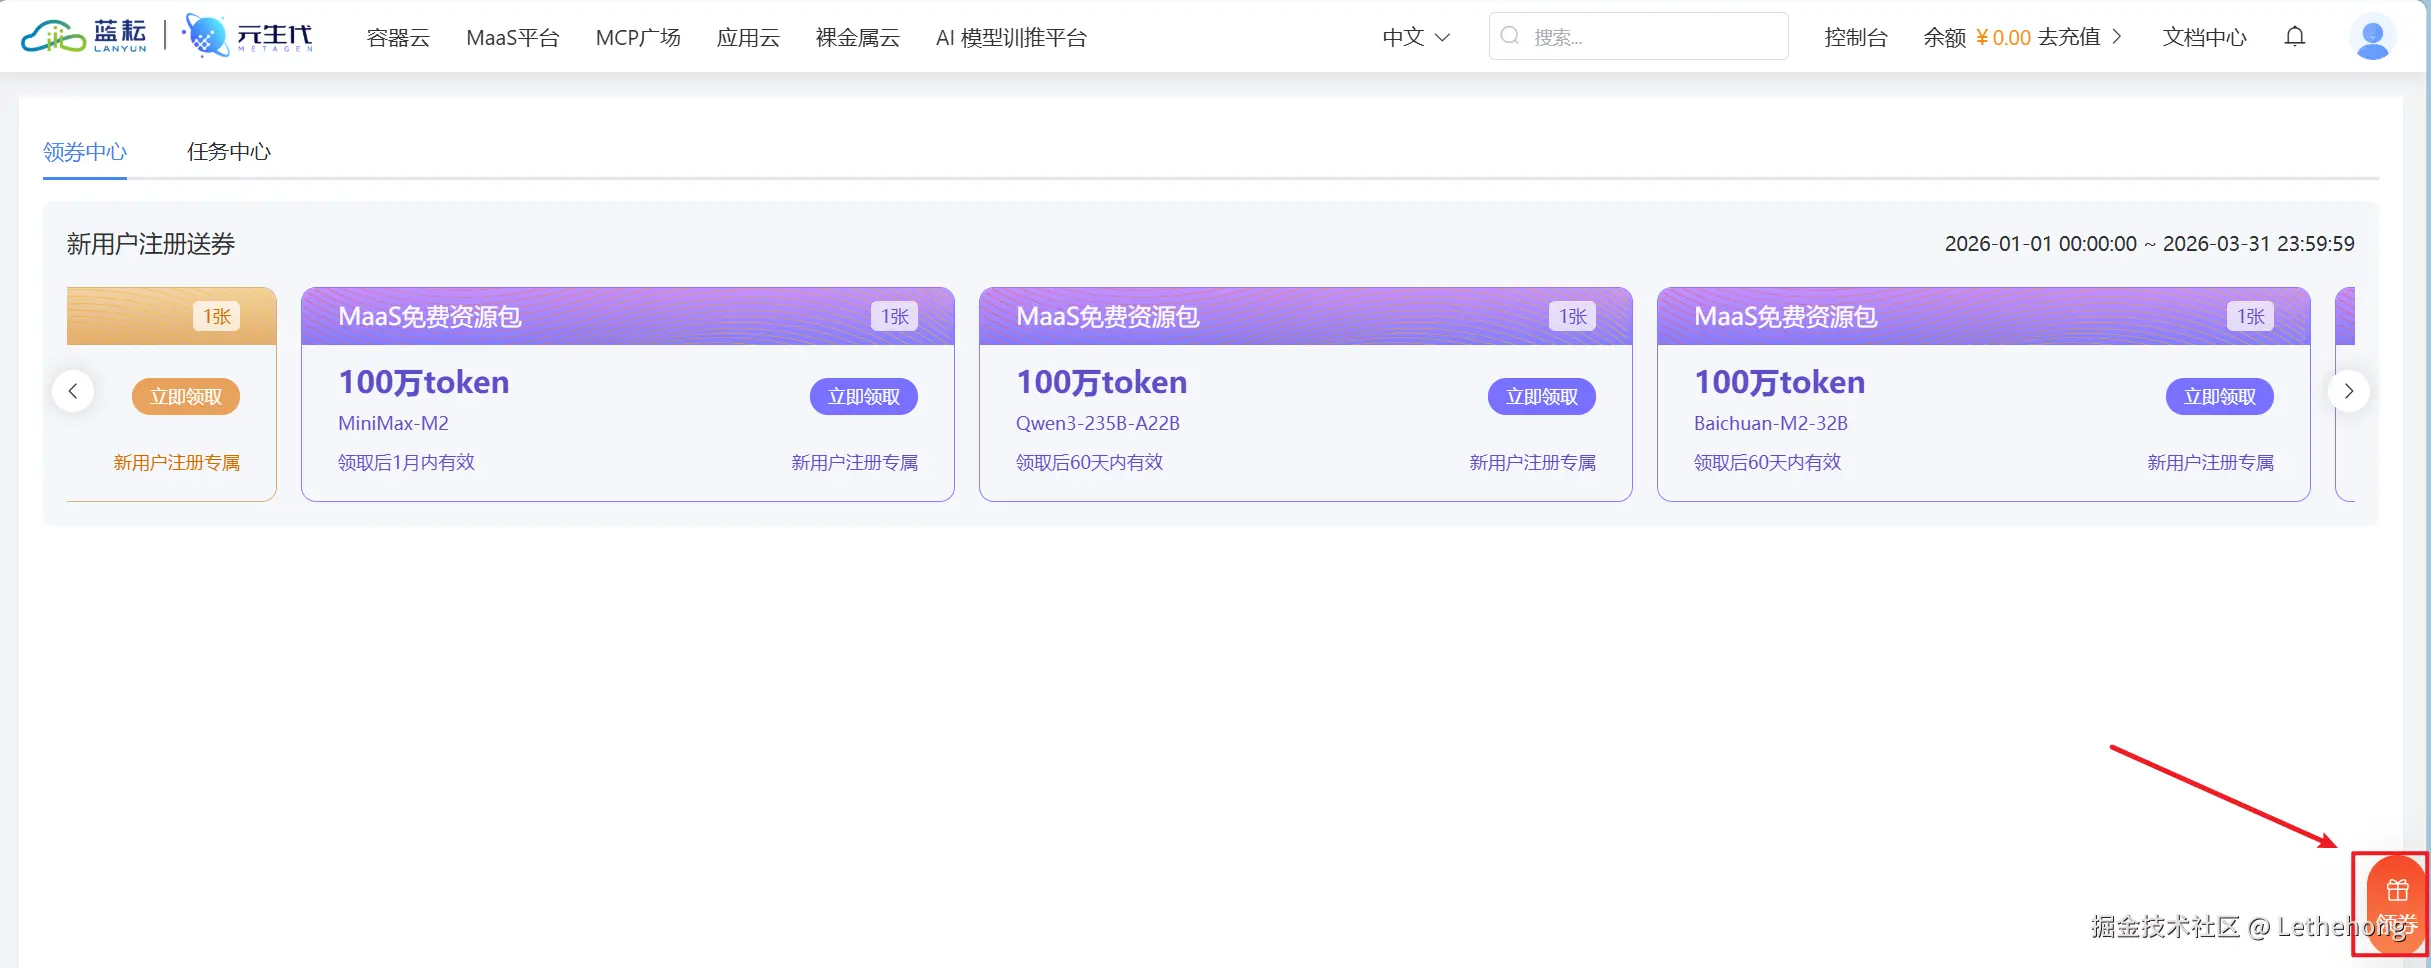Image resolution: width=2431 pixels, height=968 pixels.
Task: Open the notification bell
Action: point(2295,37)
